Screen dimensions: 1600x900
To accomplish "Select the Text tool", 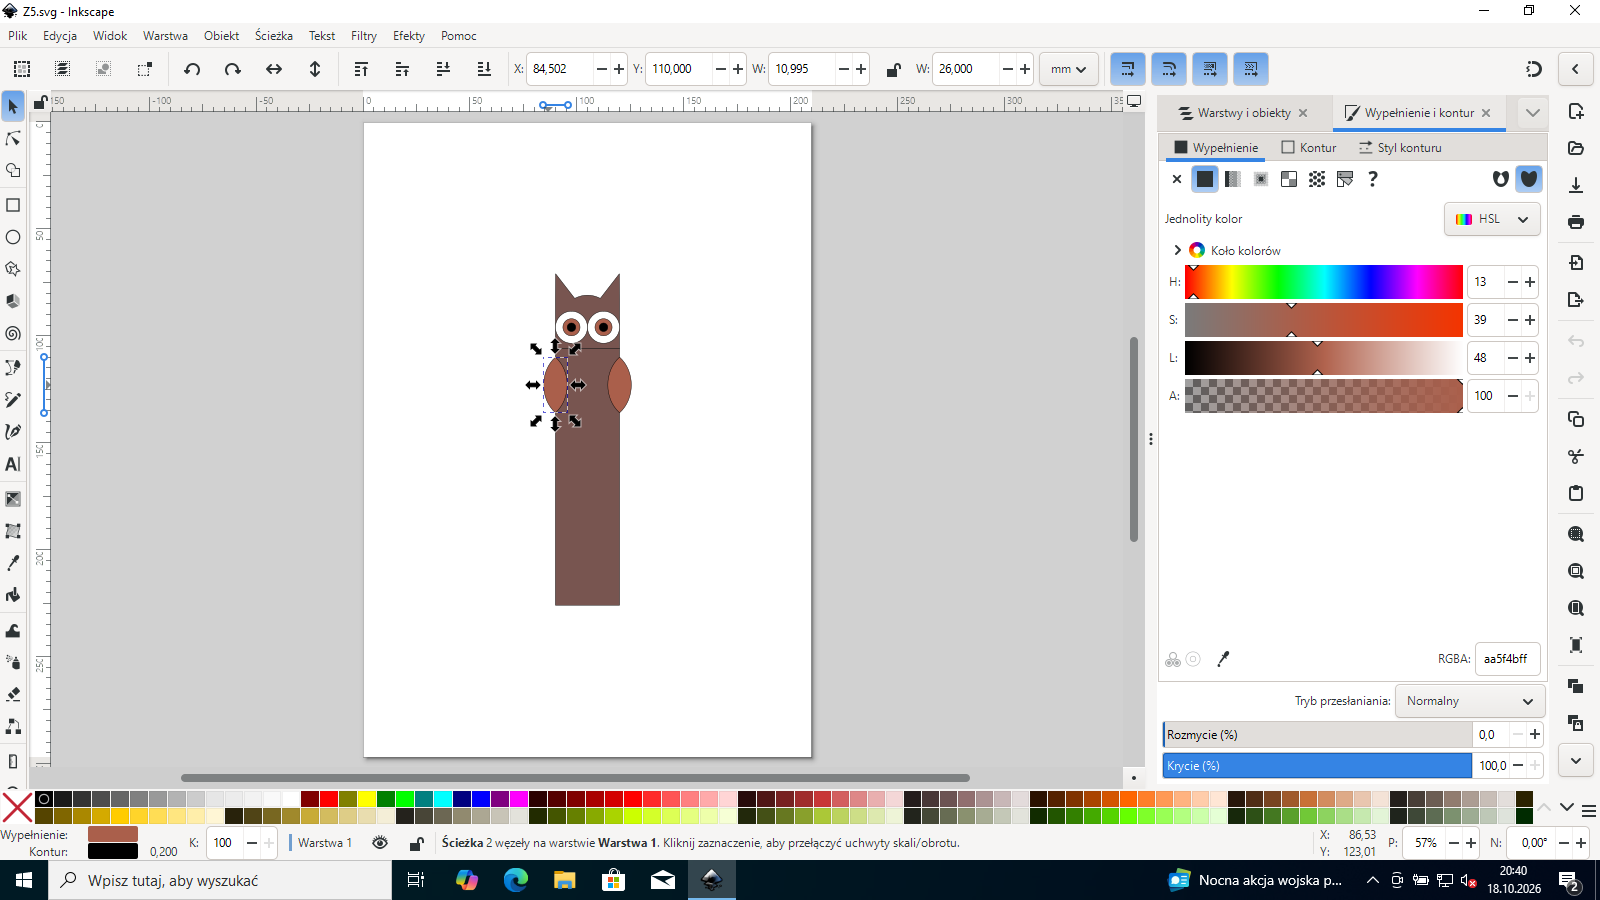I will [13, 464].
